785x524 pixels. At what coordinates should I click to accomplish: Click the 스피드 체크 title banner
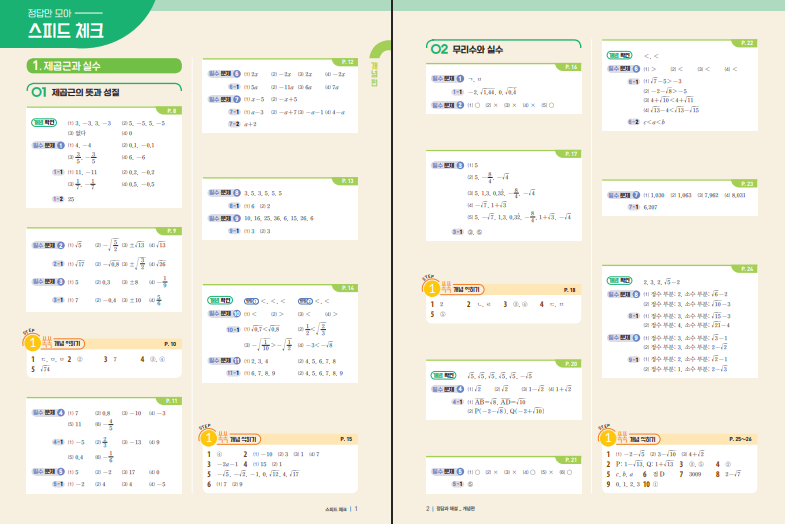[x=68, y=28]
